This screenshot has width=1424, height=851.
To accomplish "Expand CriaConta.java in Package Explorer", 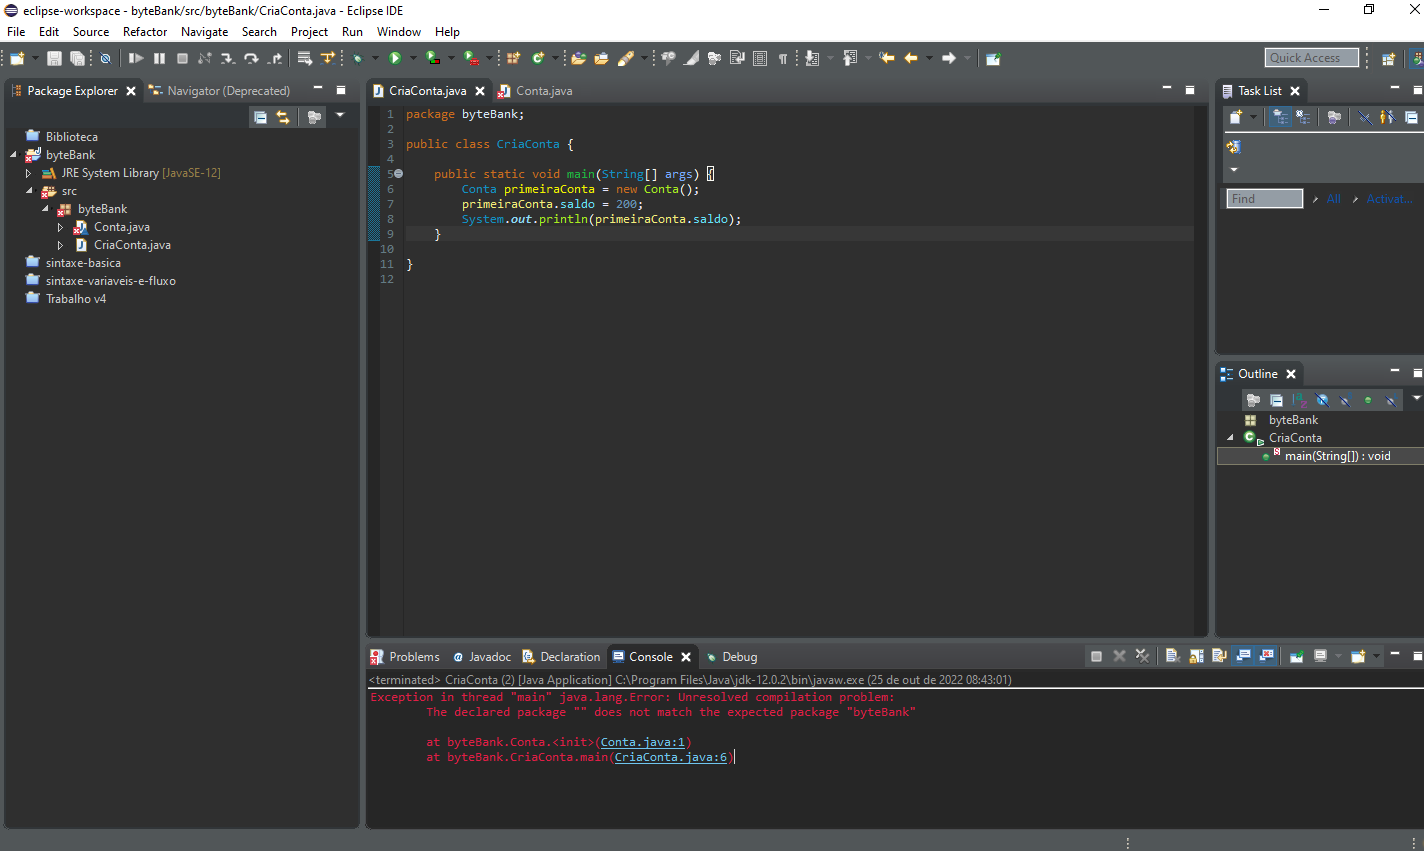I will (x=61, y=245).
